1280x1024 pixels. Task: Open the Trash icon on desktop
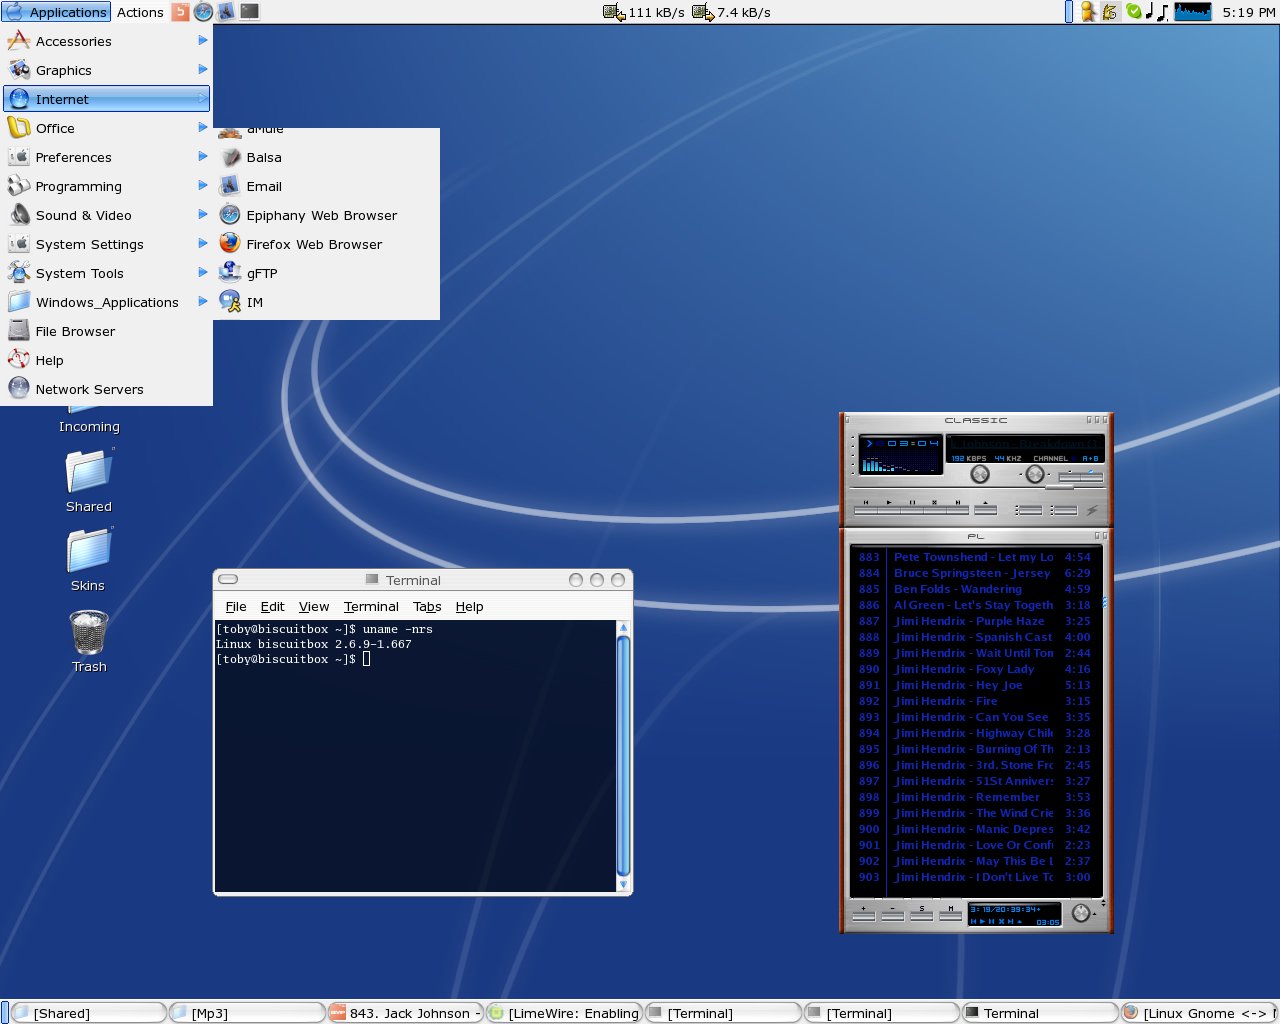tap(89, 641)
